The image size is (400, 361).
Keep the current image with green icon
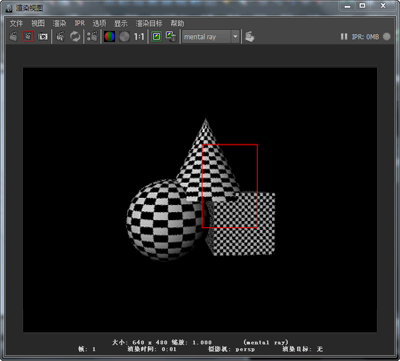[156, 37]
